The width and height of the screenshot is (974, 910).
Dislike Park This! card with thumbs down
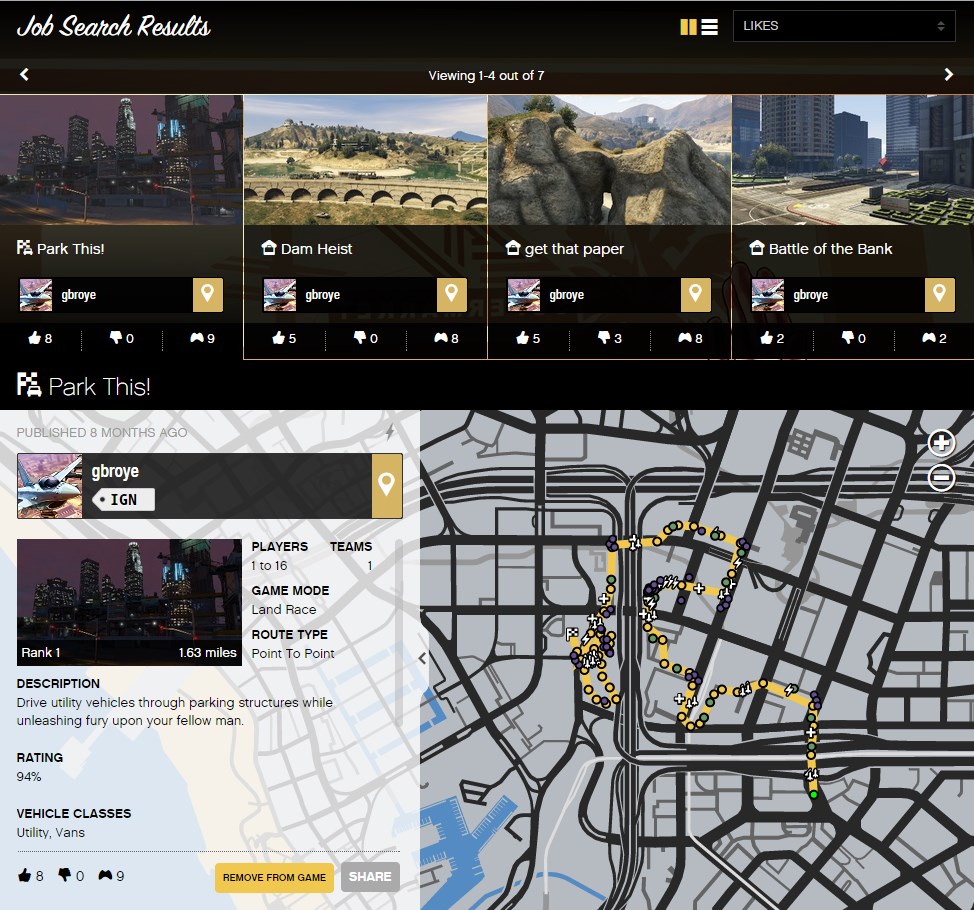pyautogui.click(x=116, y=337)
